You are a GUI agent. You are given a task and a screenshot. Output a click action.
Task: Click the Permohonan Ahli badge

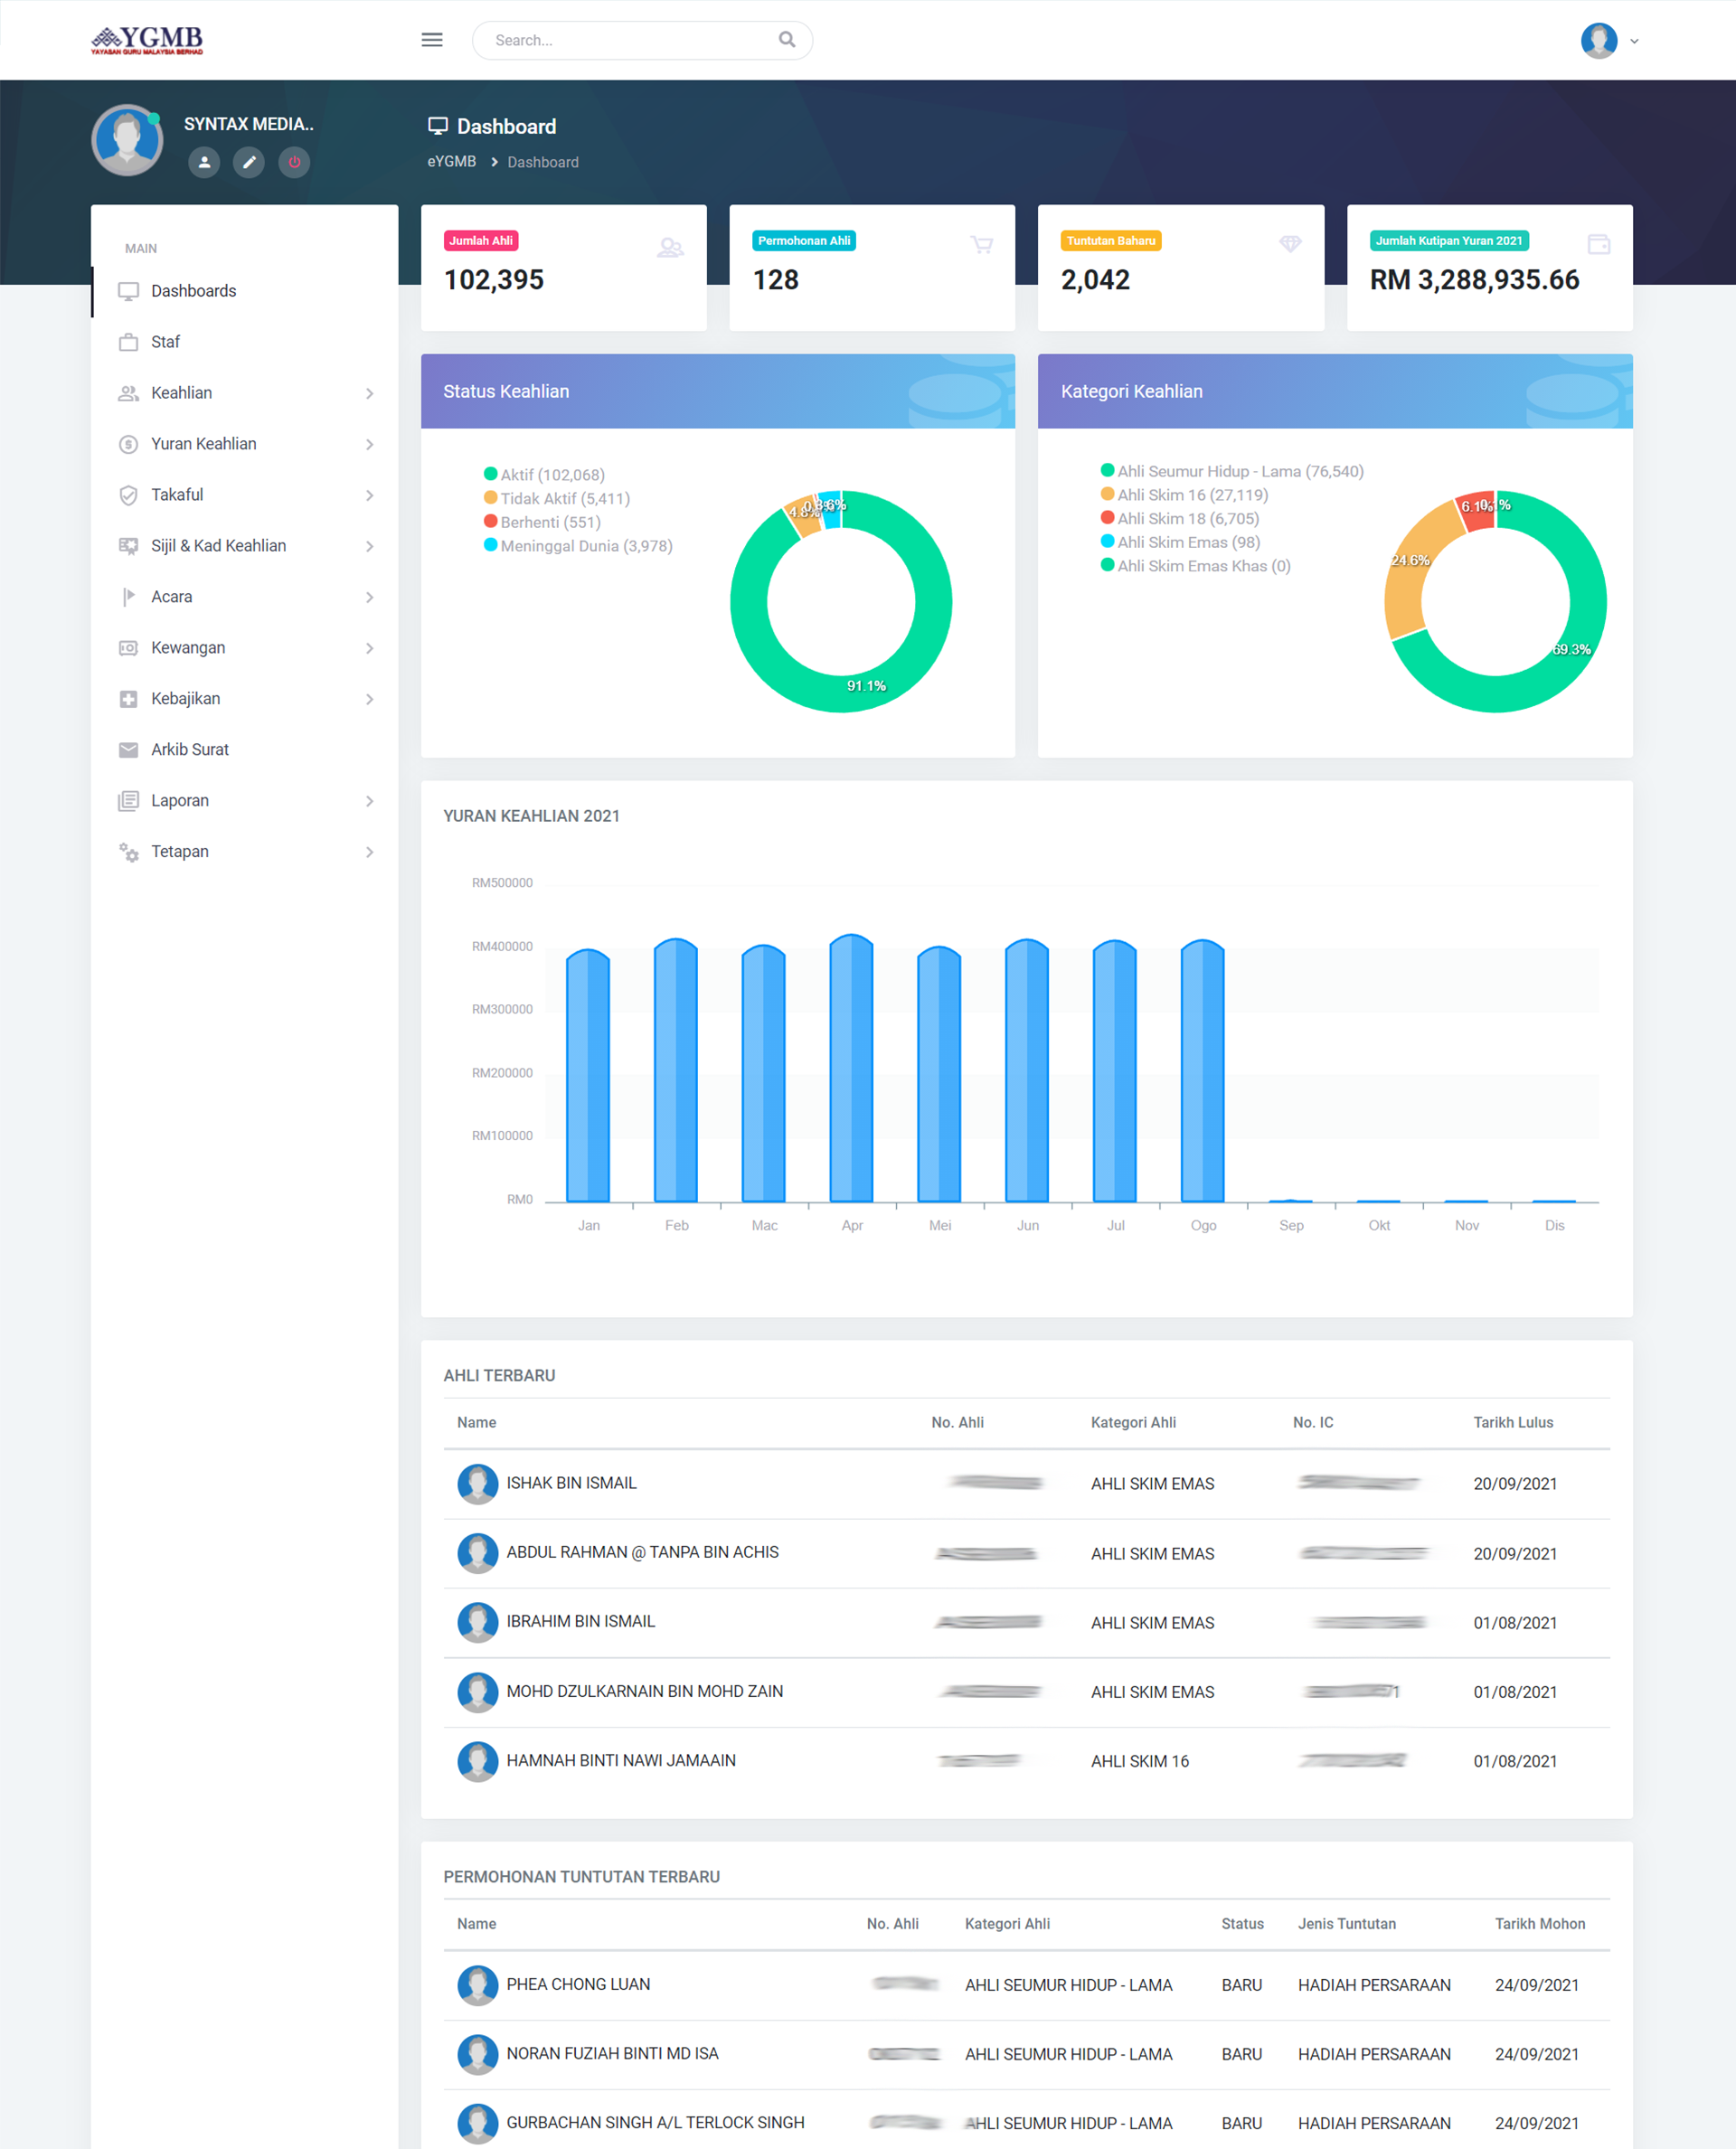click(804, 241)
